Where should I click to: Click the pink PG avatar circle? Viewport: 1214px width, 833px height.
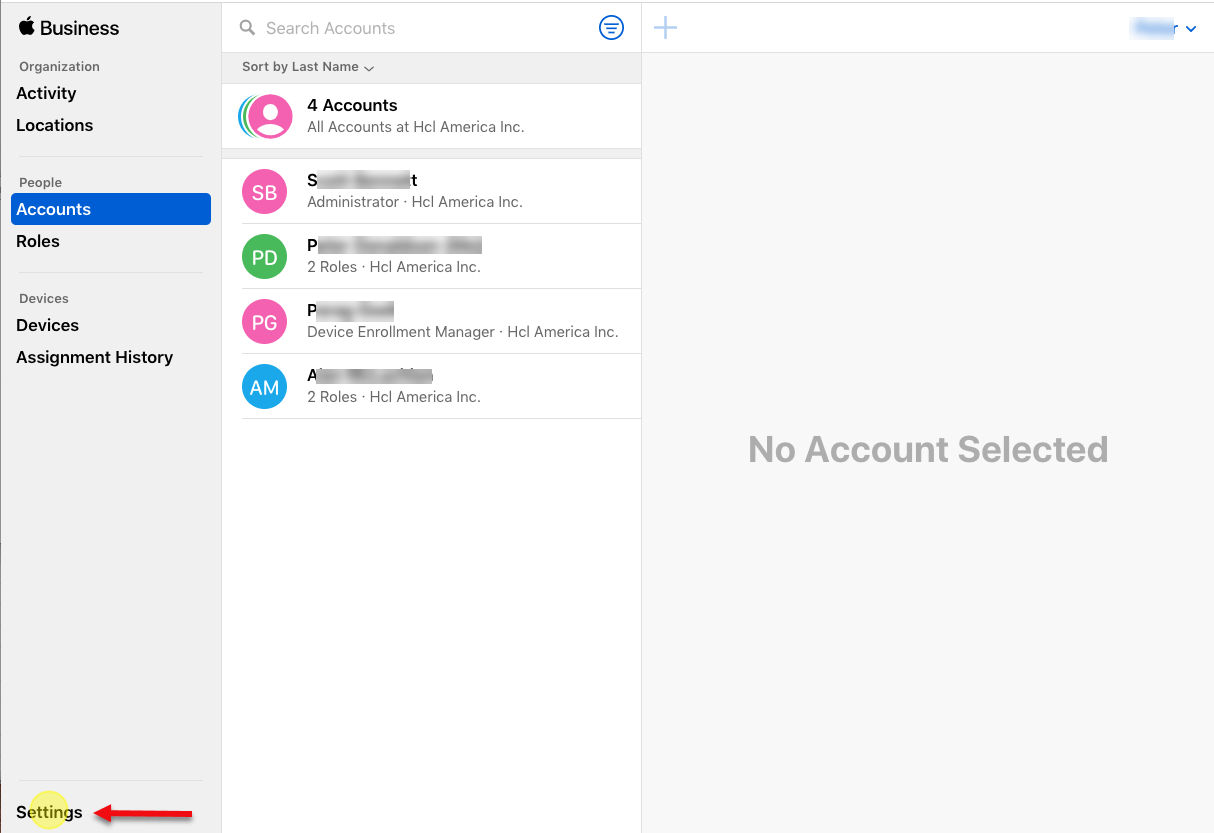pyautogui.click(x=264, y=323)
